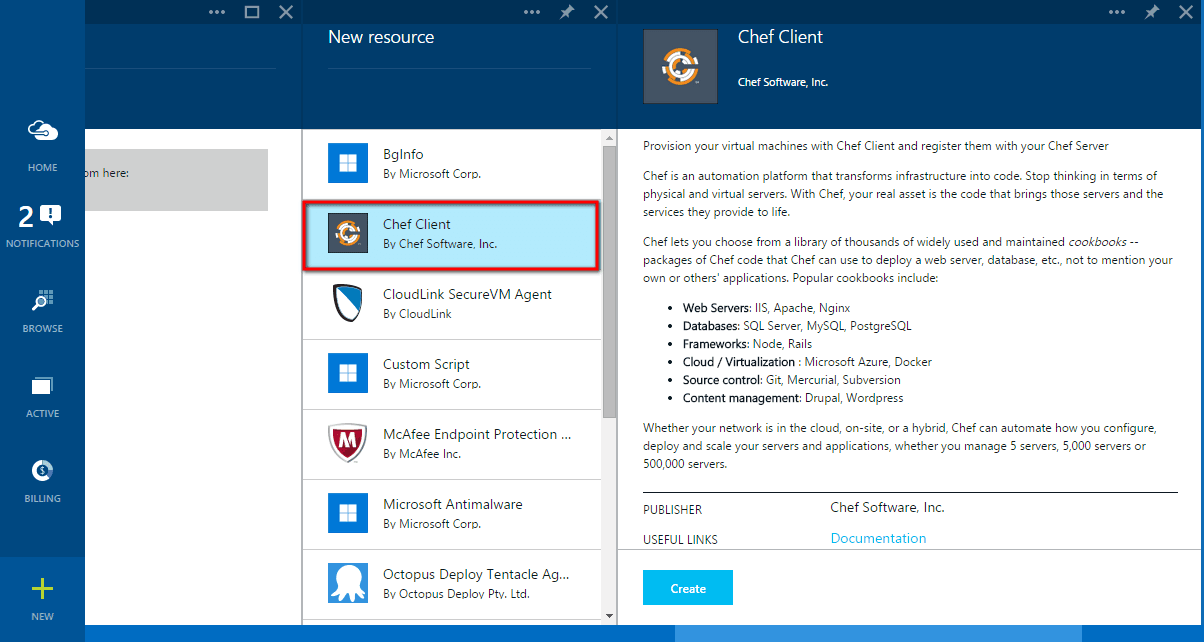1204x642 pixels.
Task: Open the leftmost blade's ellipsis menu
Action: click(217, 12)
